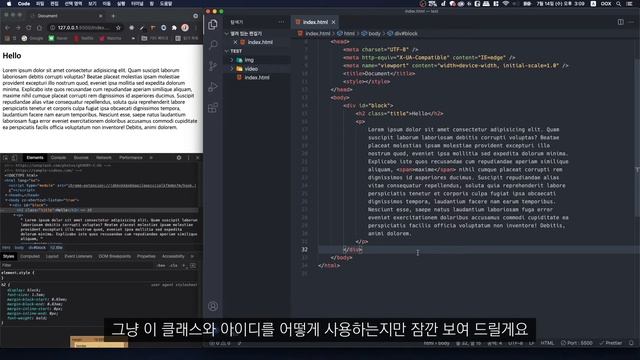
Task: Open a new browser tab with plus
Action: pos(113,16)
